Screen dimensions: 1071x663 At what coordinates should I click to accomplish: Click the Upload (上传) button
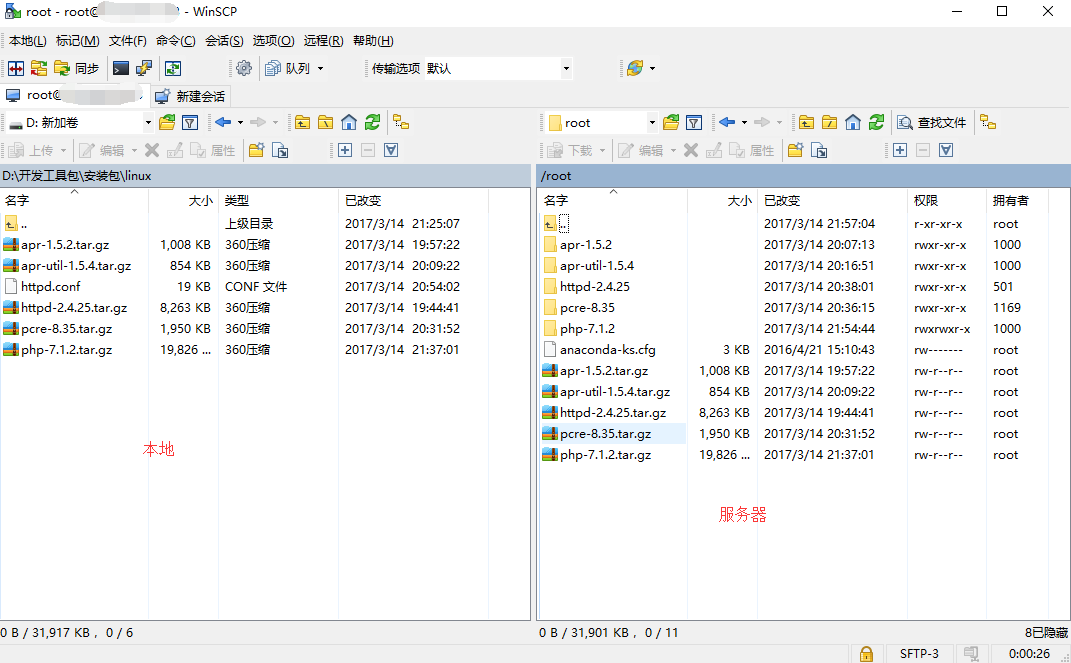click(x=31, y=150)
